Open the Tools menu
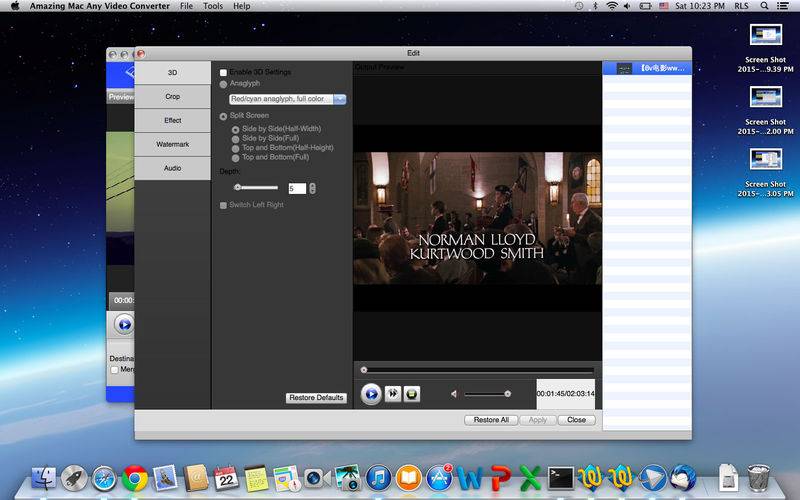The image size is (800, 500). click(213, 6)
